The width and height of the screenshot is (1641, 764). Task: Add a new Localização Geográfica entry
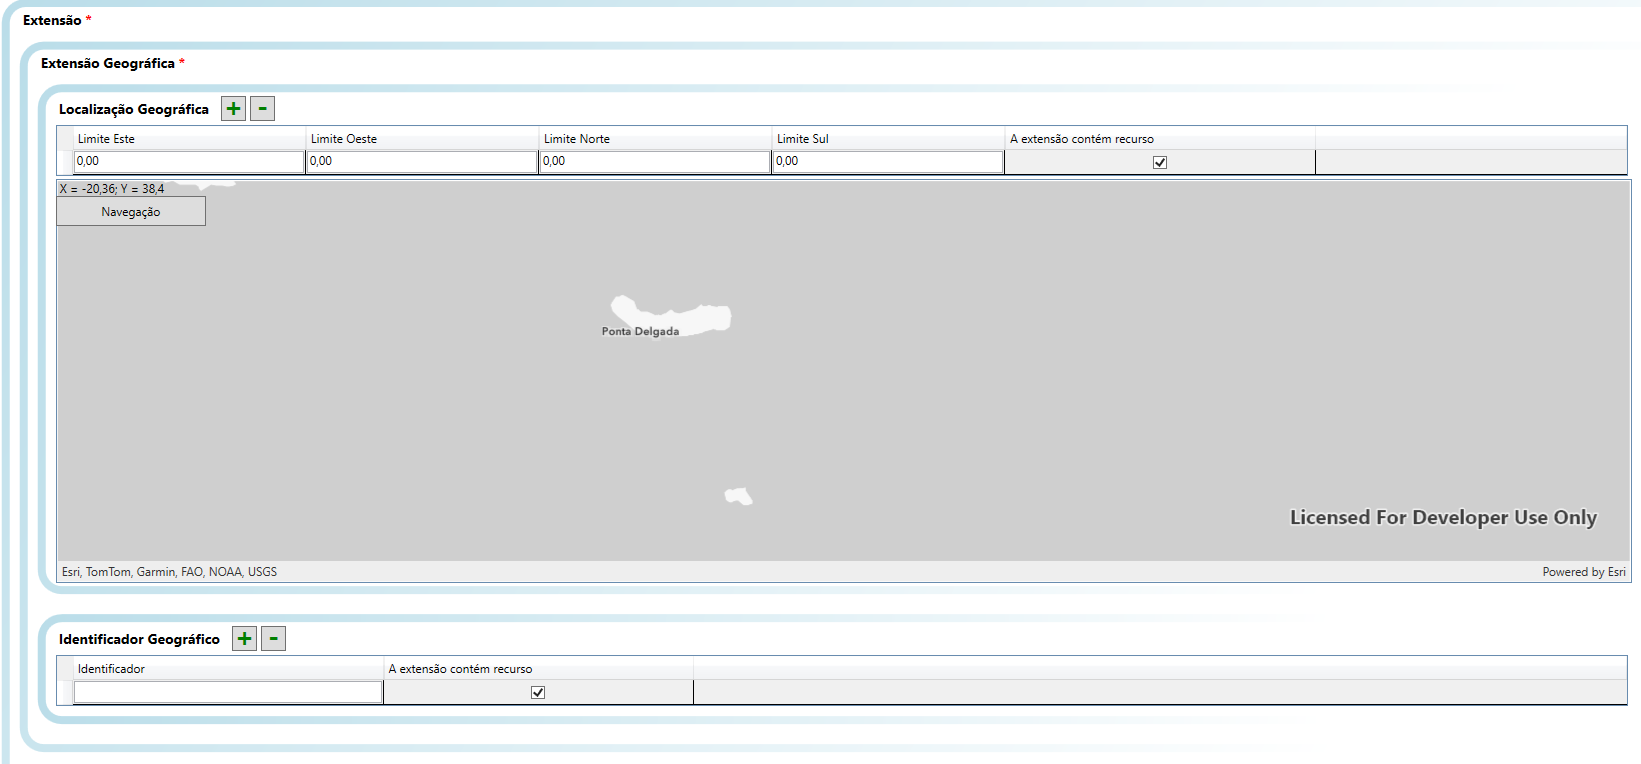pos(233,109)
